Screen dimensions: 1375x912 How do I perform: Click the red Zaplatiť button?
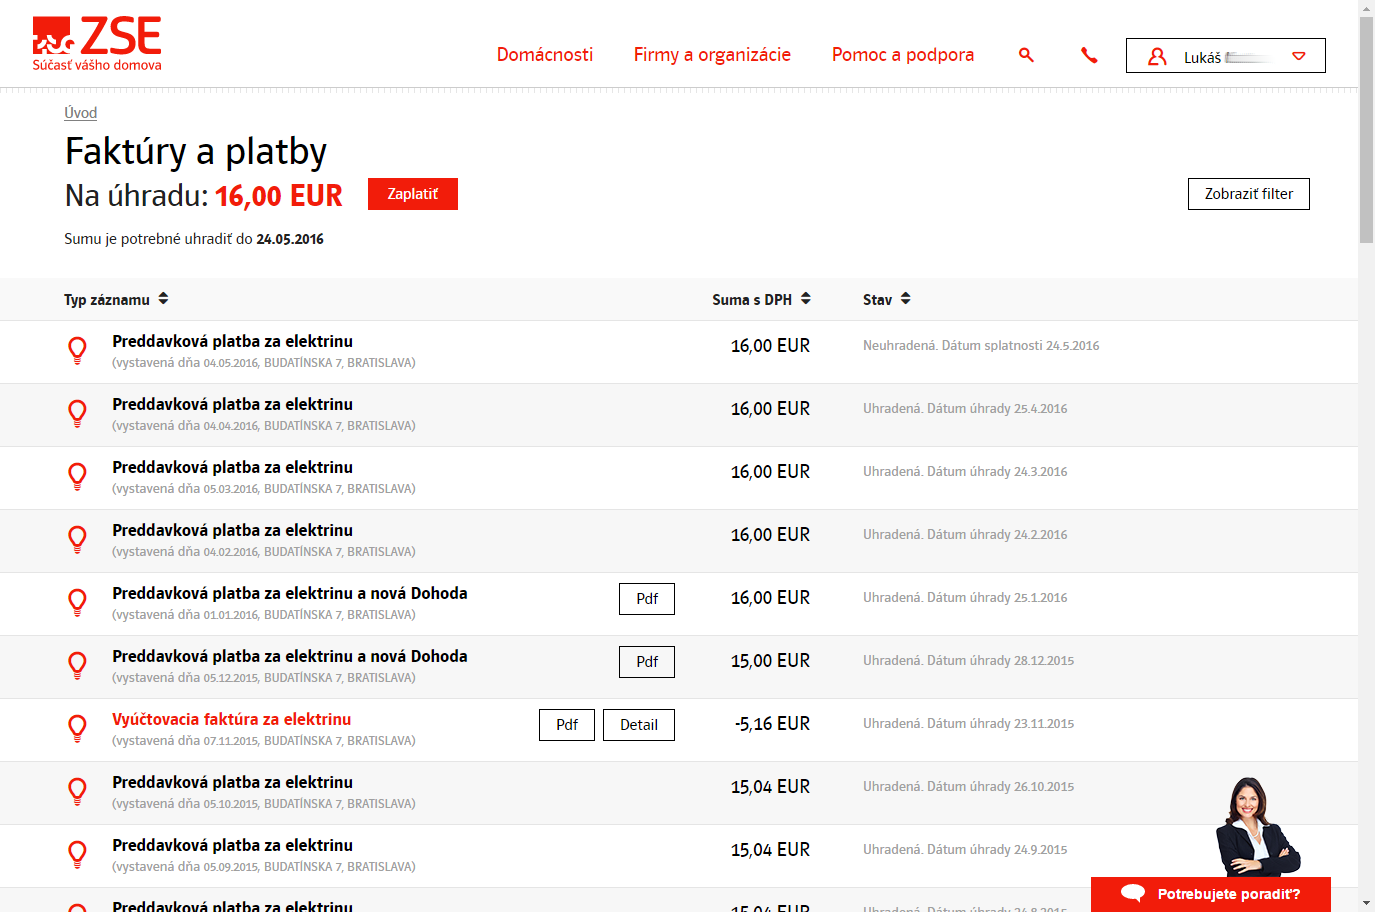point(413,194)
